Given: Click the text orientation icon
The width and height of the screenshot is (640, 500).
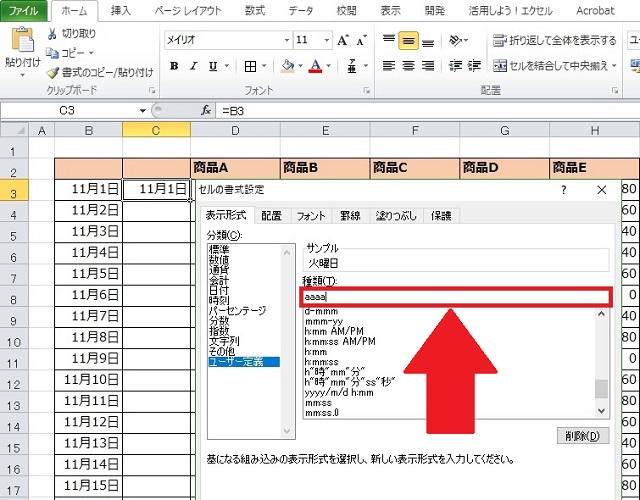Looking at the screenshot, I should (x=455, y=40).
